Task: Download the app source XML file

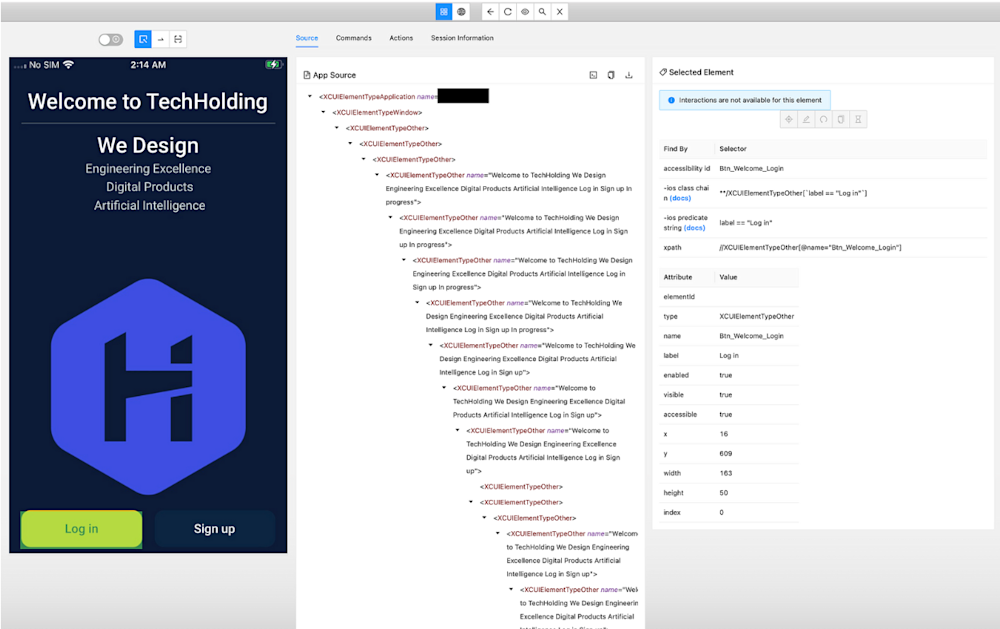Action: click(x=629, y=75)
